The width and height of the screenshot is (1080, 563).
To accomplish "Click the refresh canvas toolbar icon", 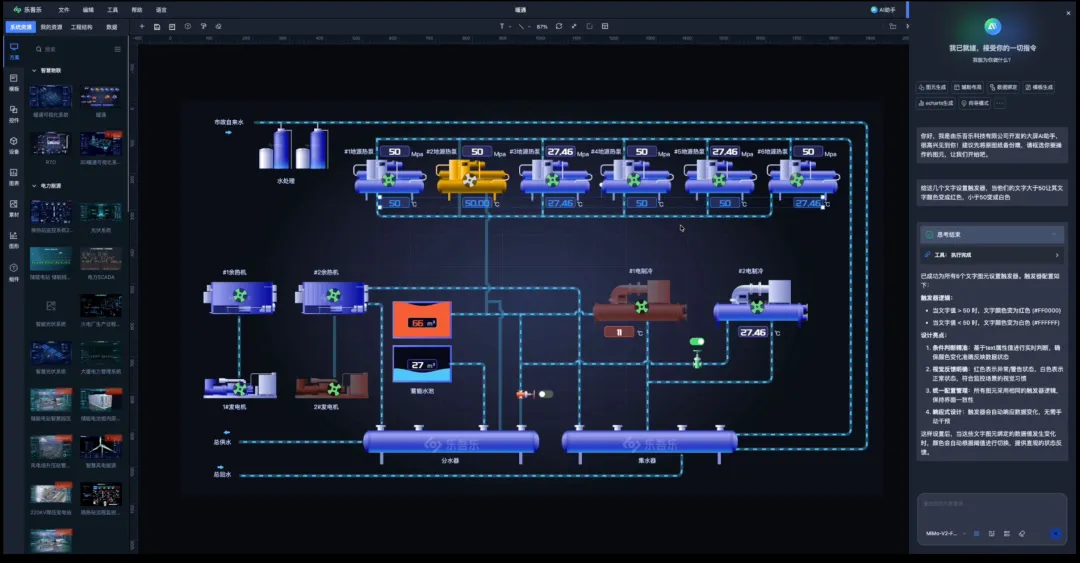I will pos(559,26).
